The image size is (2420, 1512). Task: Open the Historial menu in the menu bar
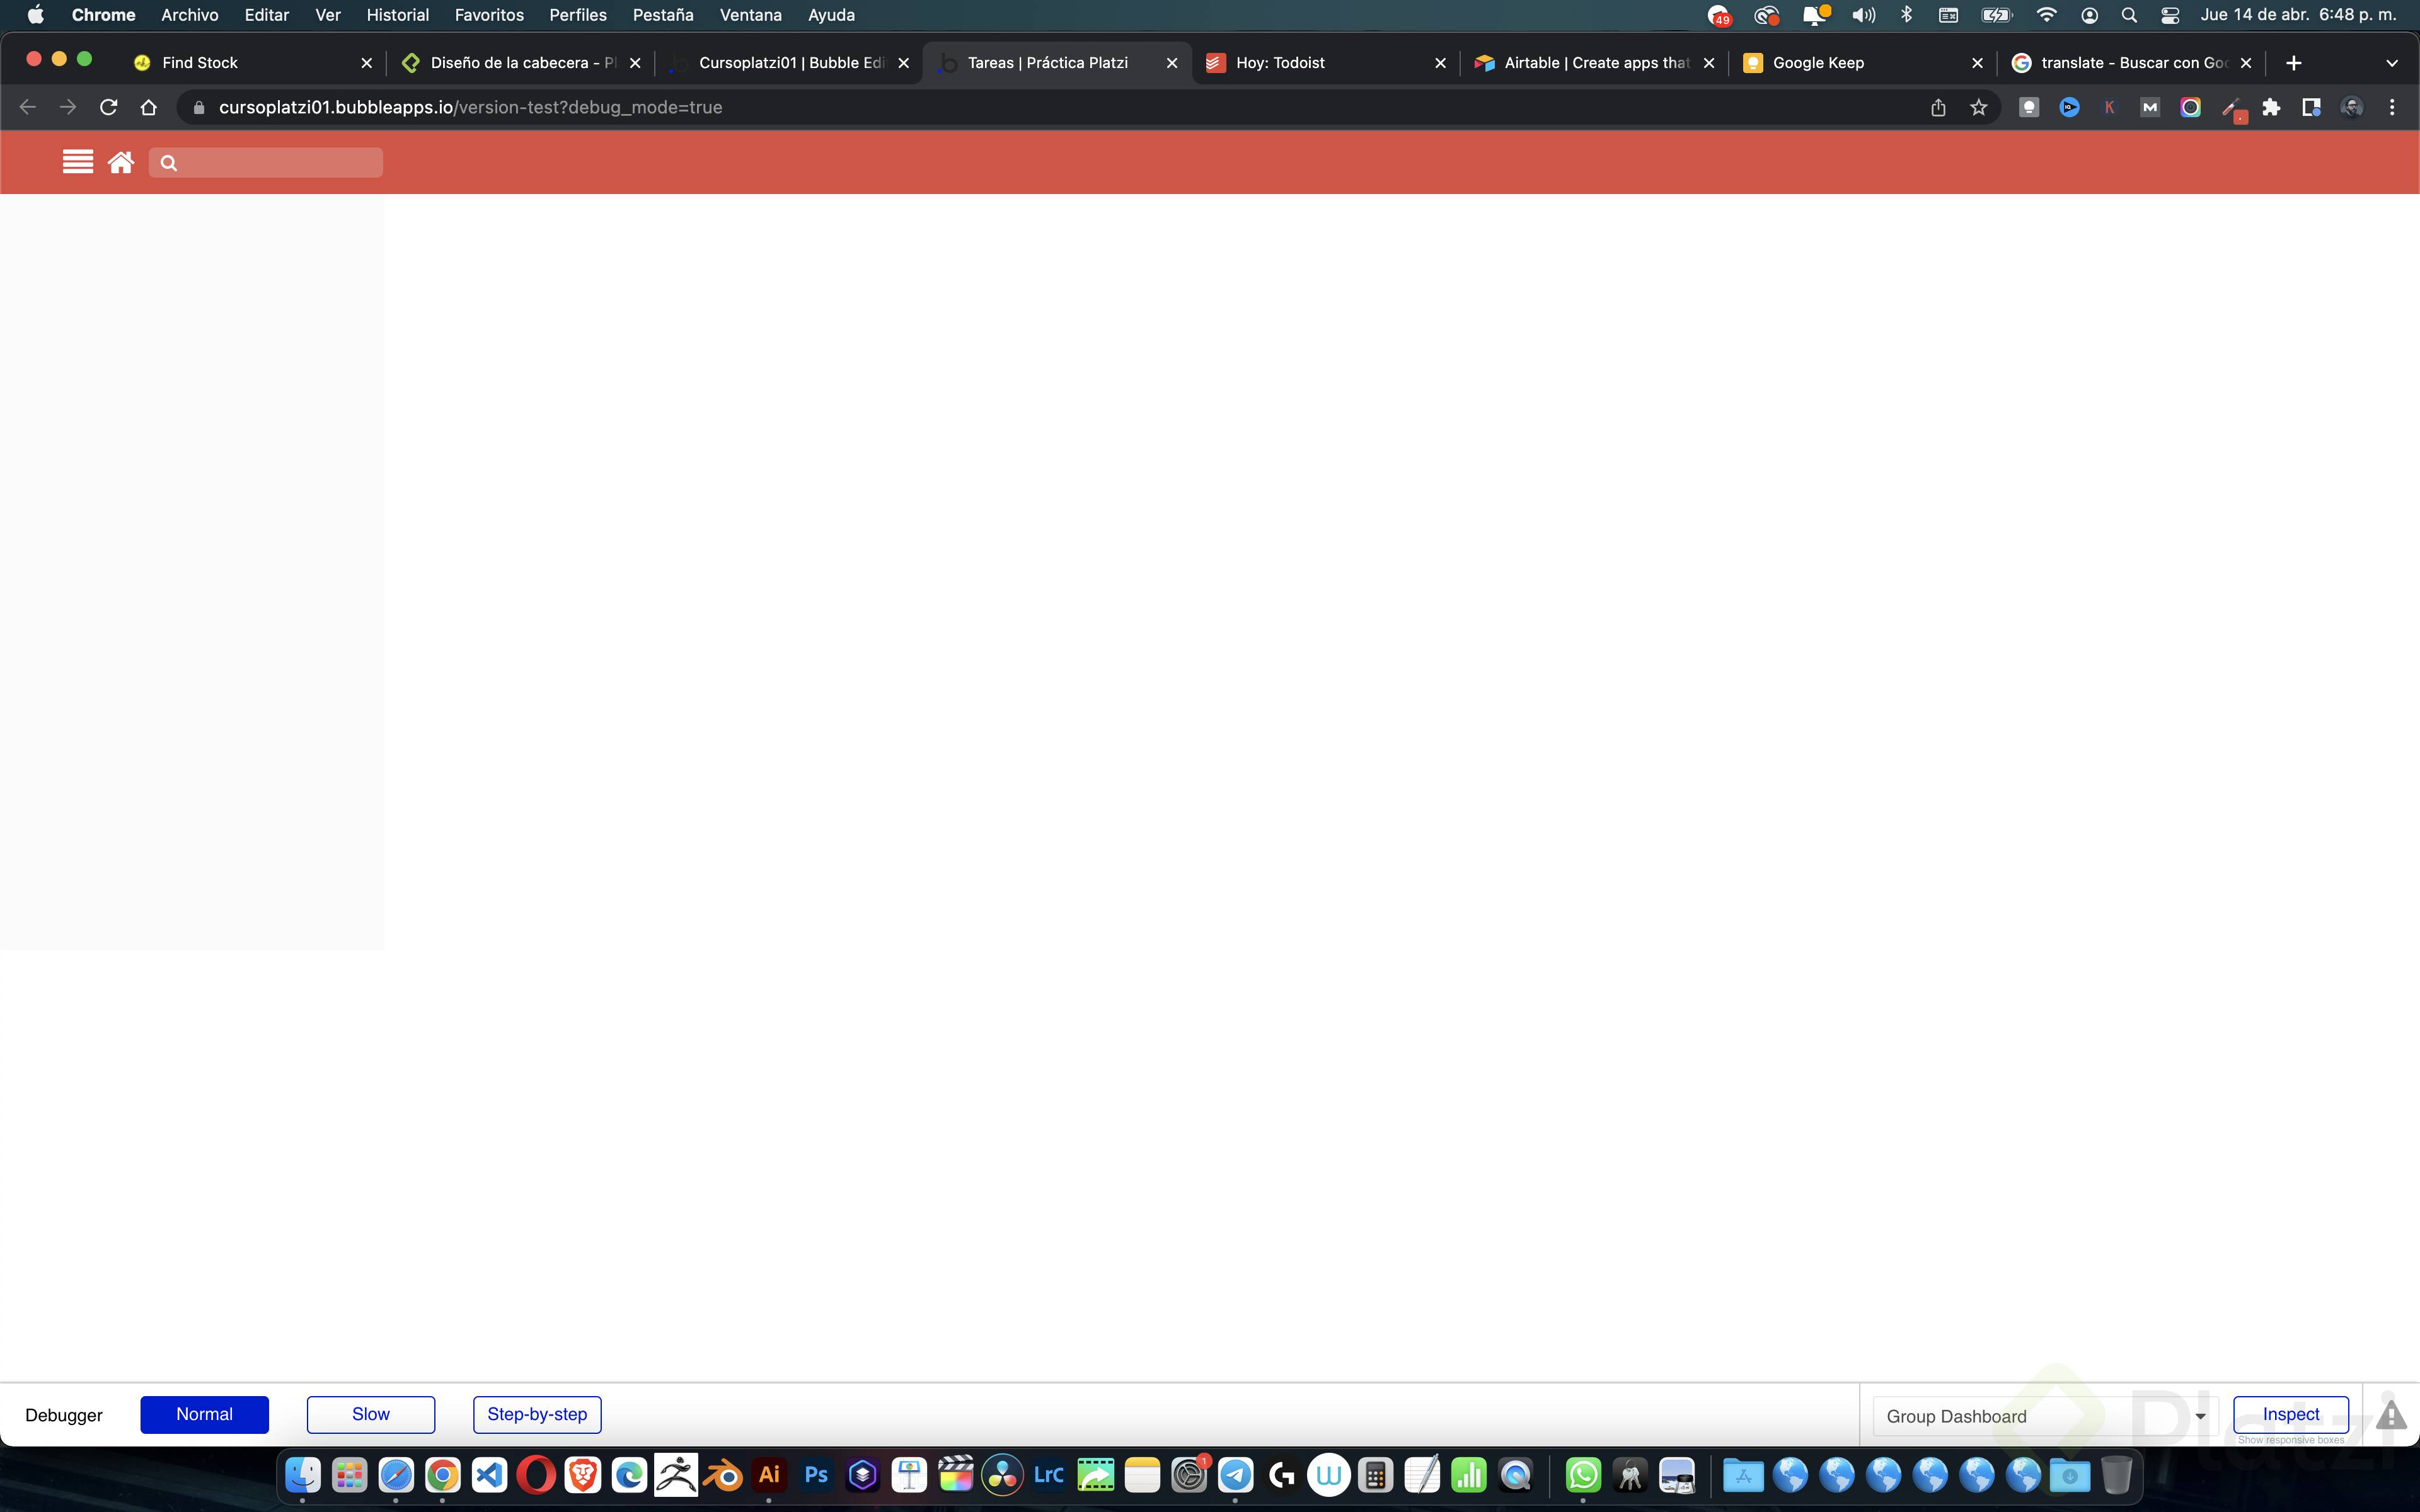(397, 15)
